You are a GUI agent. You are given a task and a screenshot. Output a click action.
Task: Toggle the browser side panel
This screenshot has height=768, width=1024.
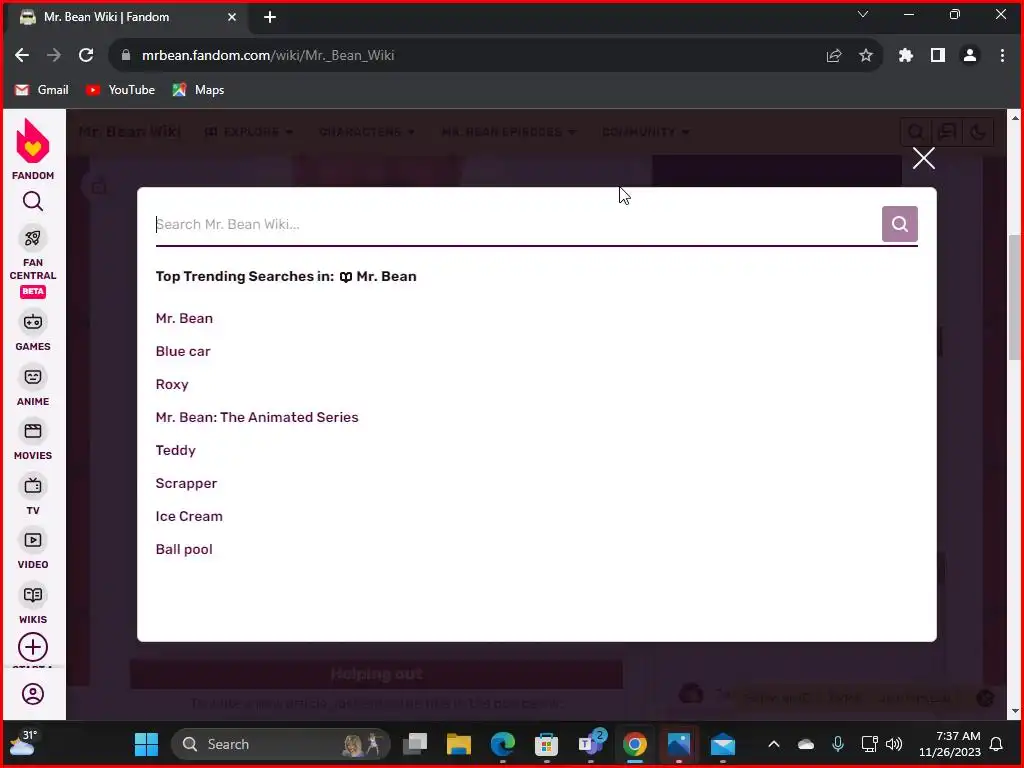938,56
